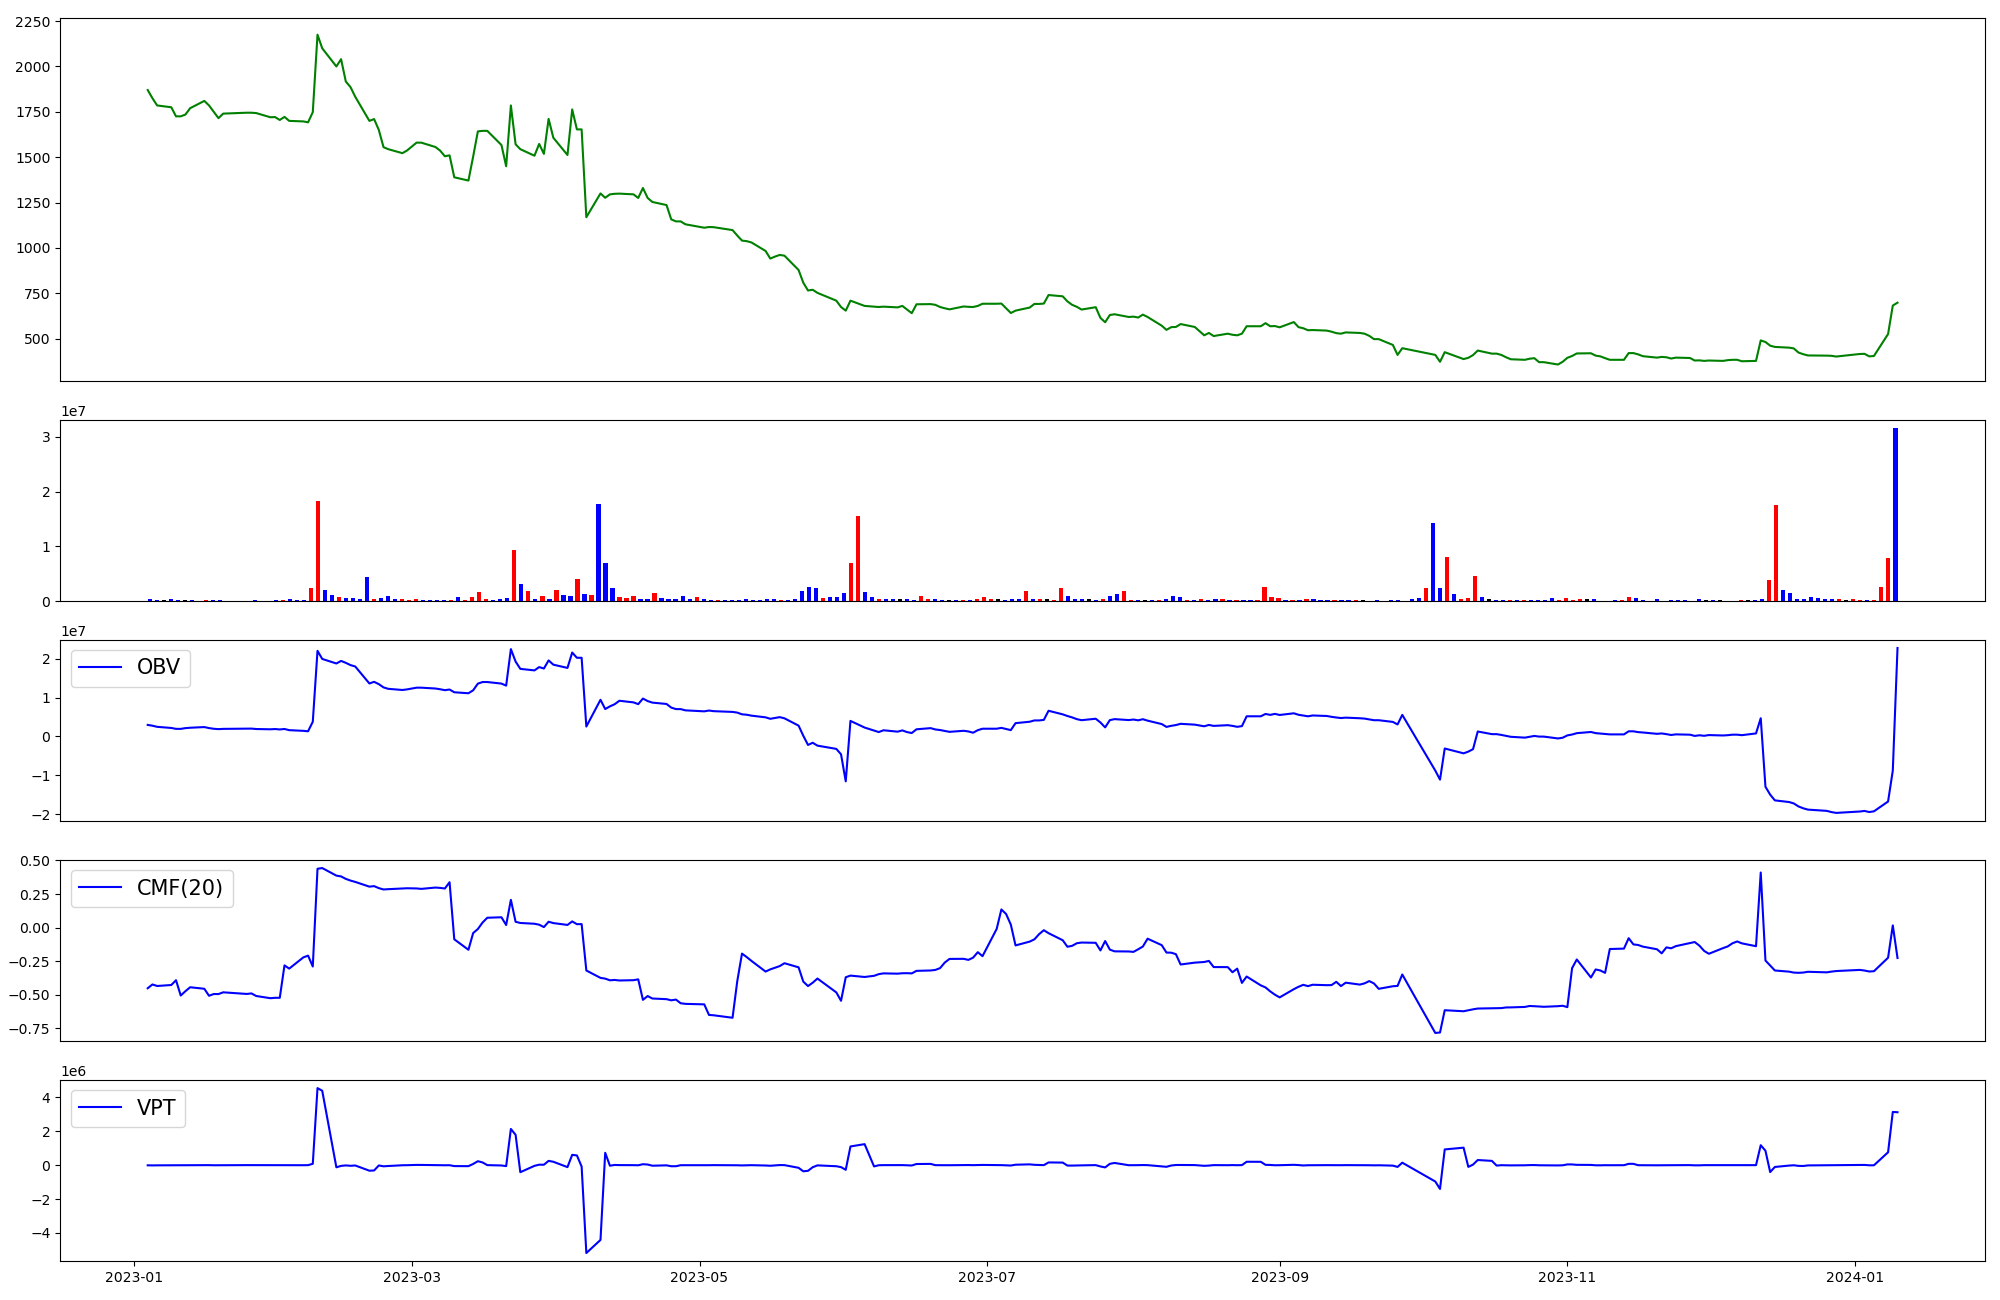Click the −4 tick on the VPT axis
The height and width of the screenshot is (1300, 2000).
(x=40, y=1233)
